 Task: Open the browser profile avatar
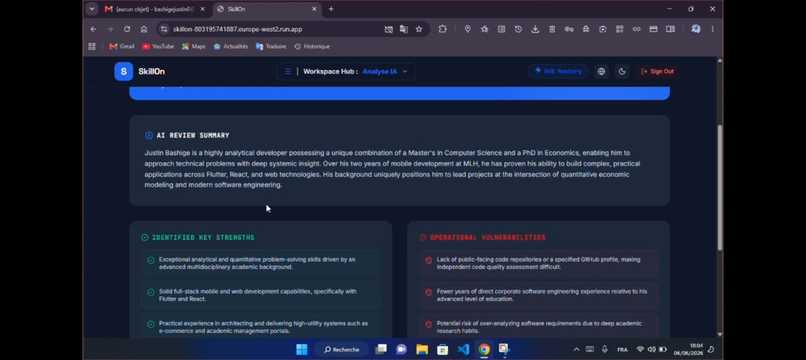point(695,29)
